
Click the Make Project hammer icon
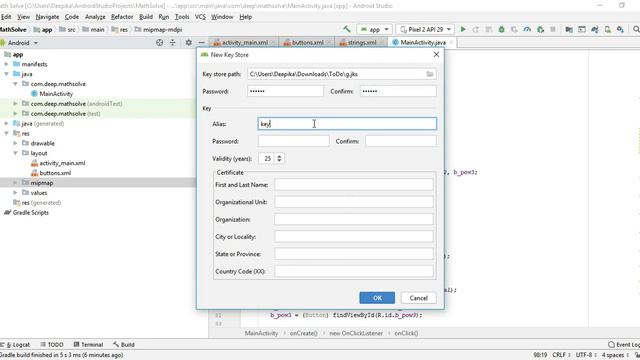click(347, 29)
